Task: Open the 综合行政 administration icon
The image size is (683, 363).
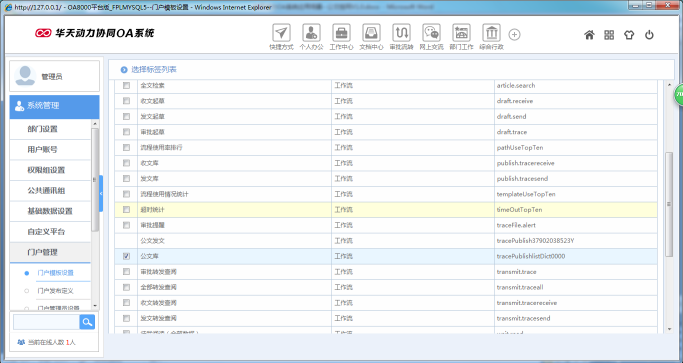Action: coord(491,33)
